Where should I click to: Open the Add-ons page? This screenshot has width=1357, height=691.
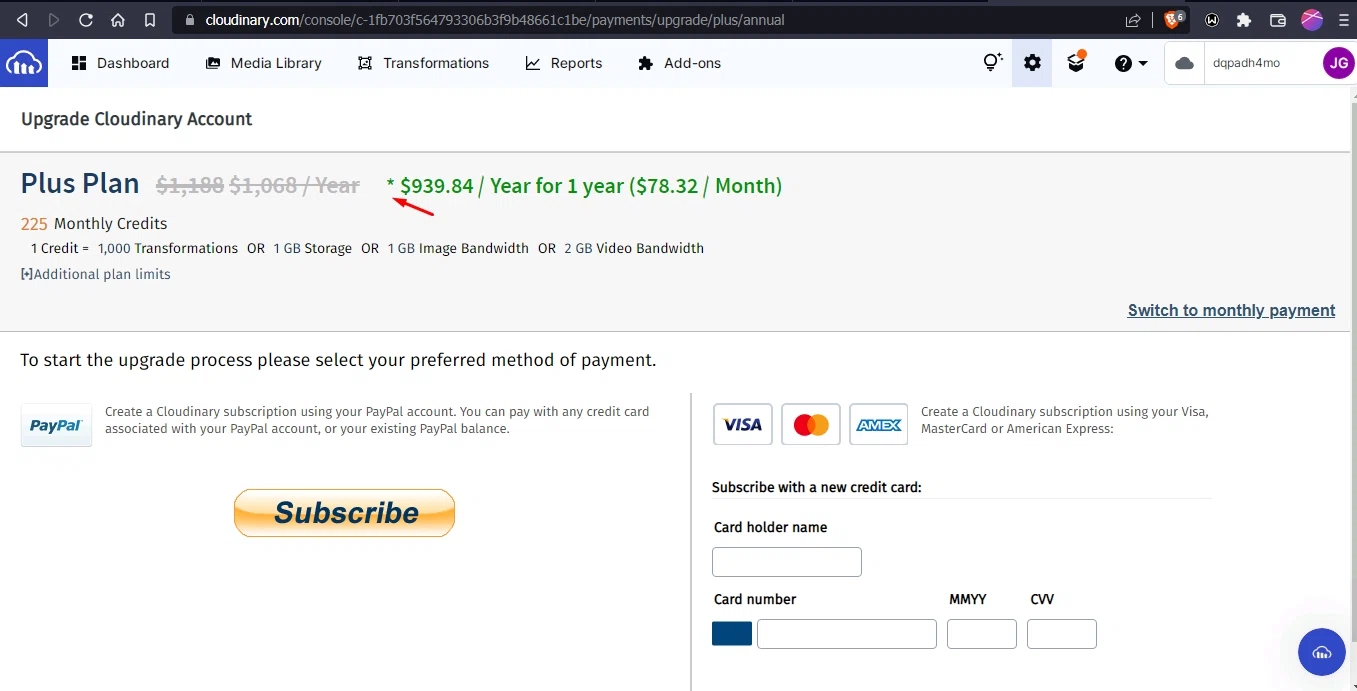pyautogui.click(x=679, y=63)
